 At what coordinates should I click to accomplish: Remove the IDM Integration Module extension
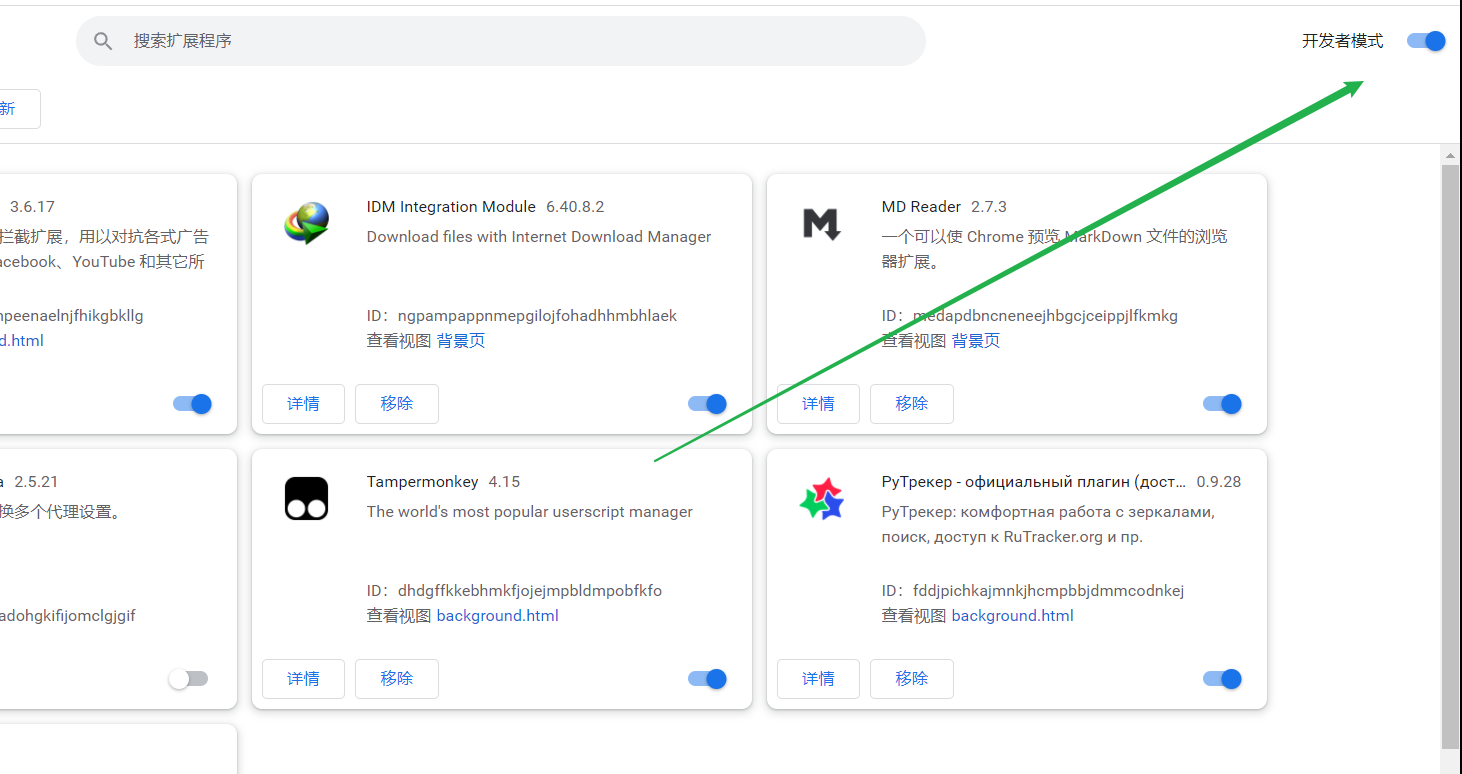[x=396, y=404]
